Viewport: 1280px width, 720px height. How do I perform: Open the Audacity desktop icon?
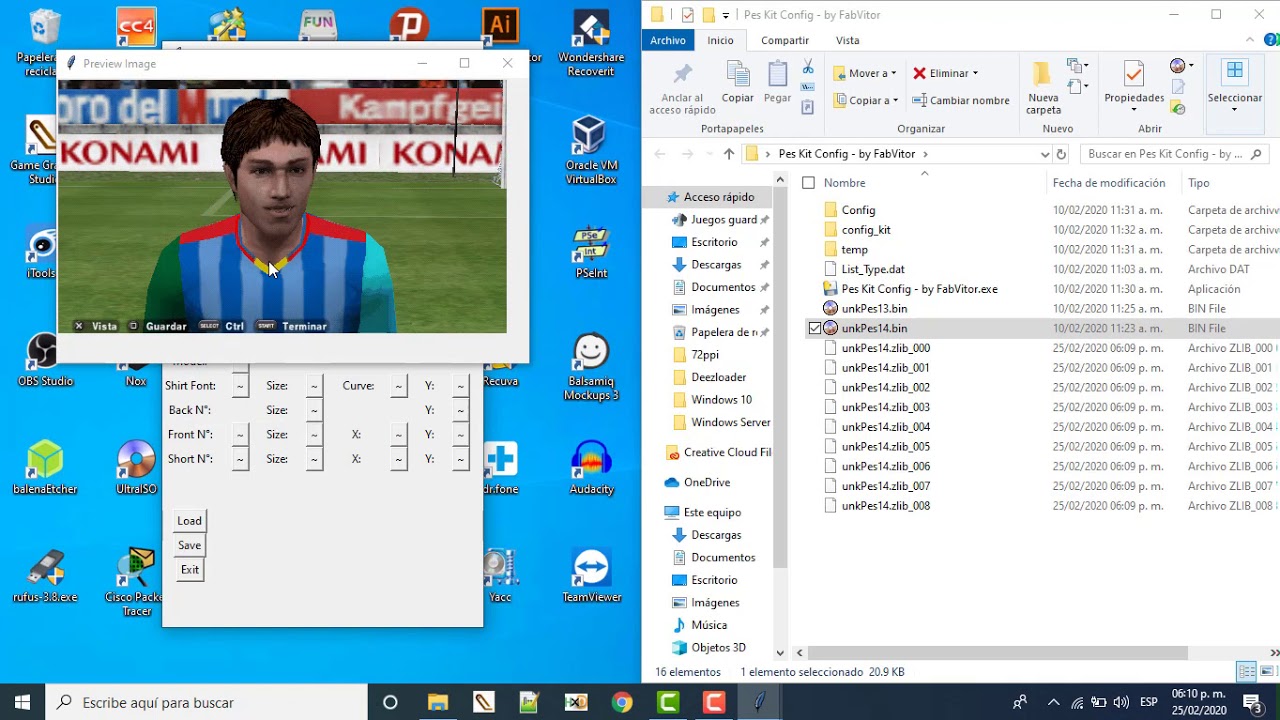[x=591, y=468]
